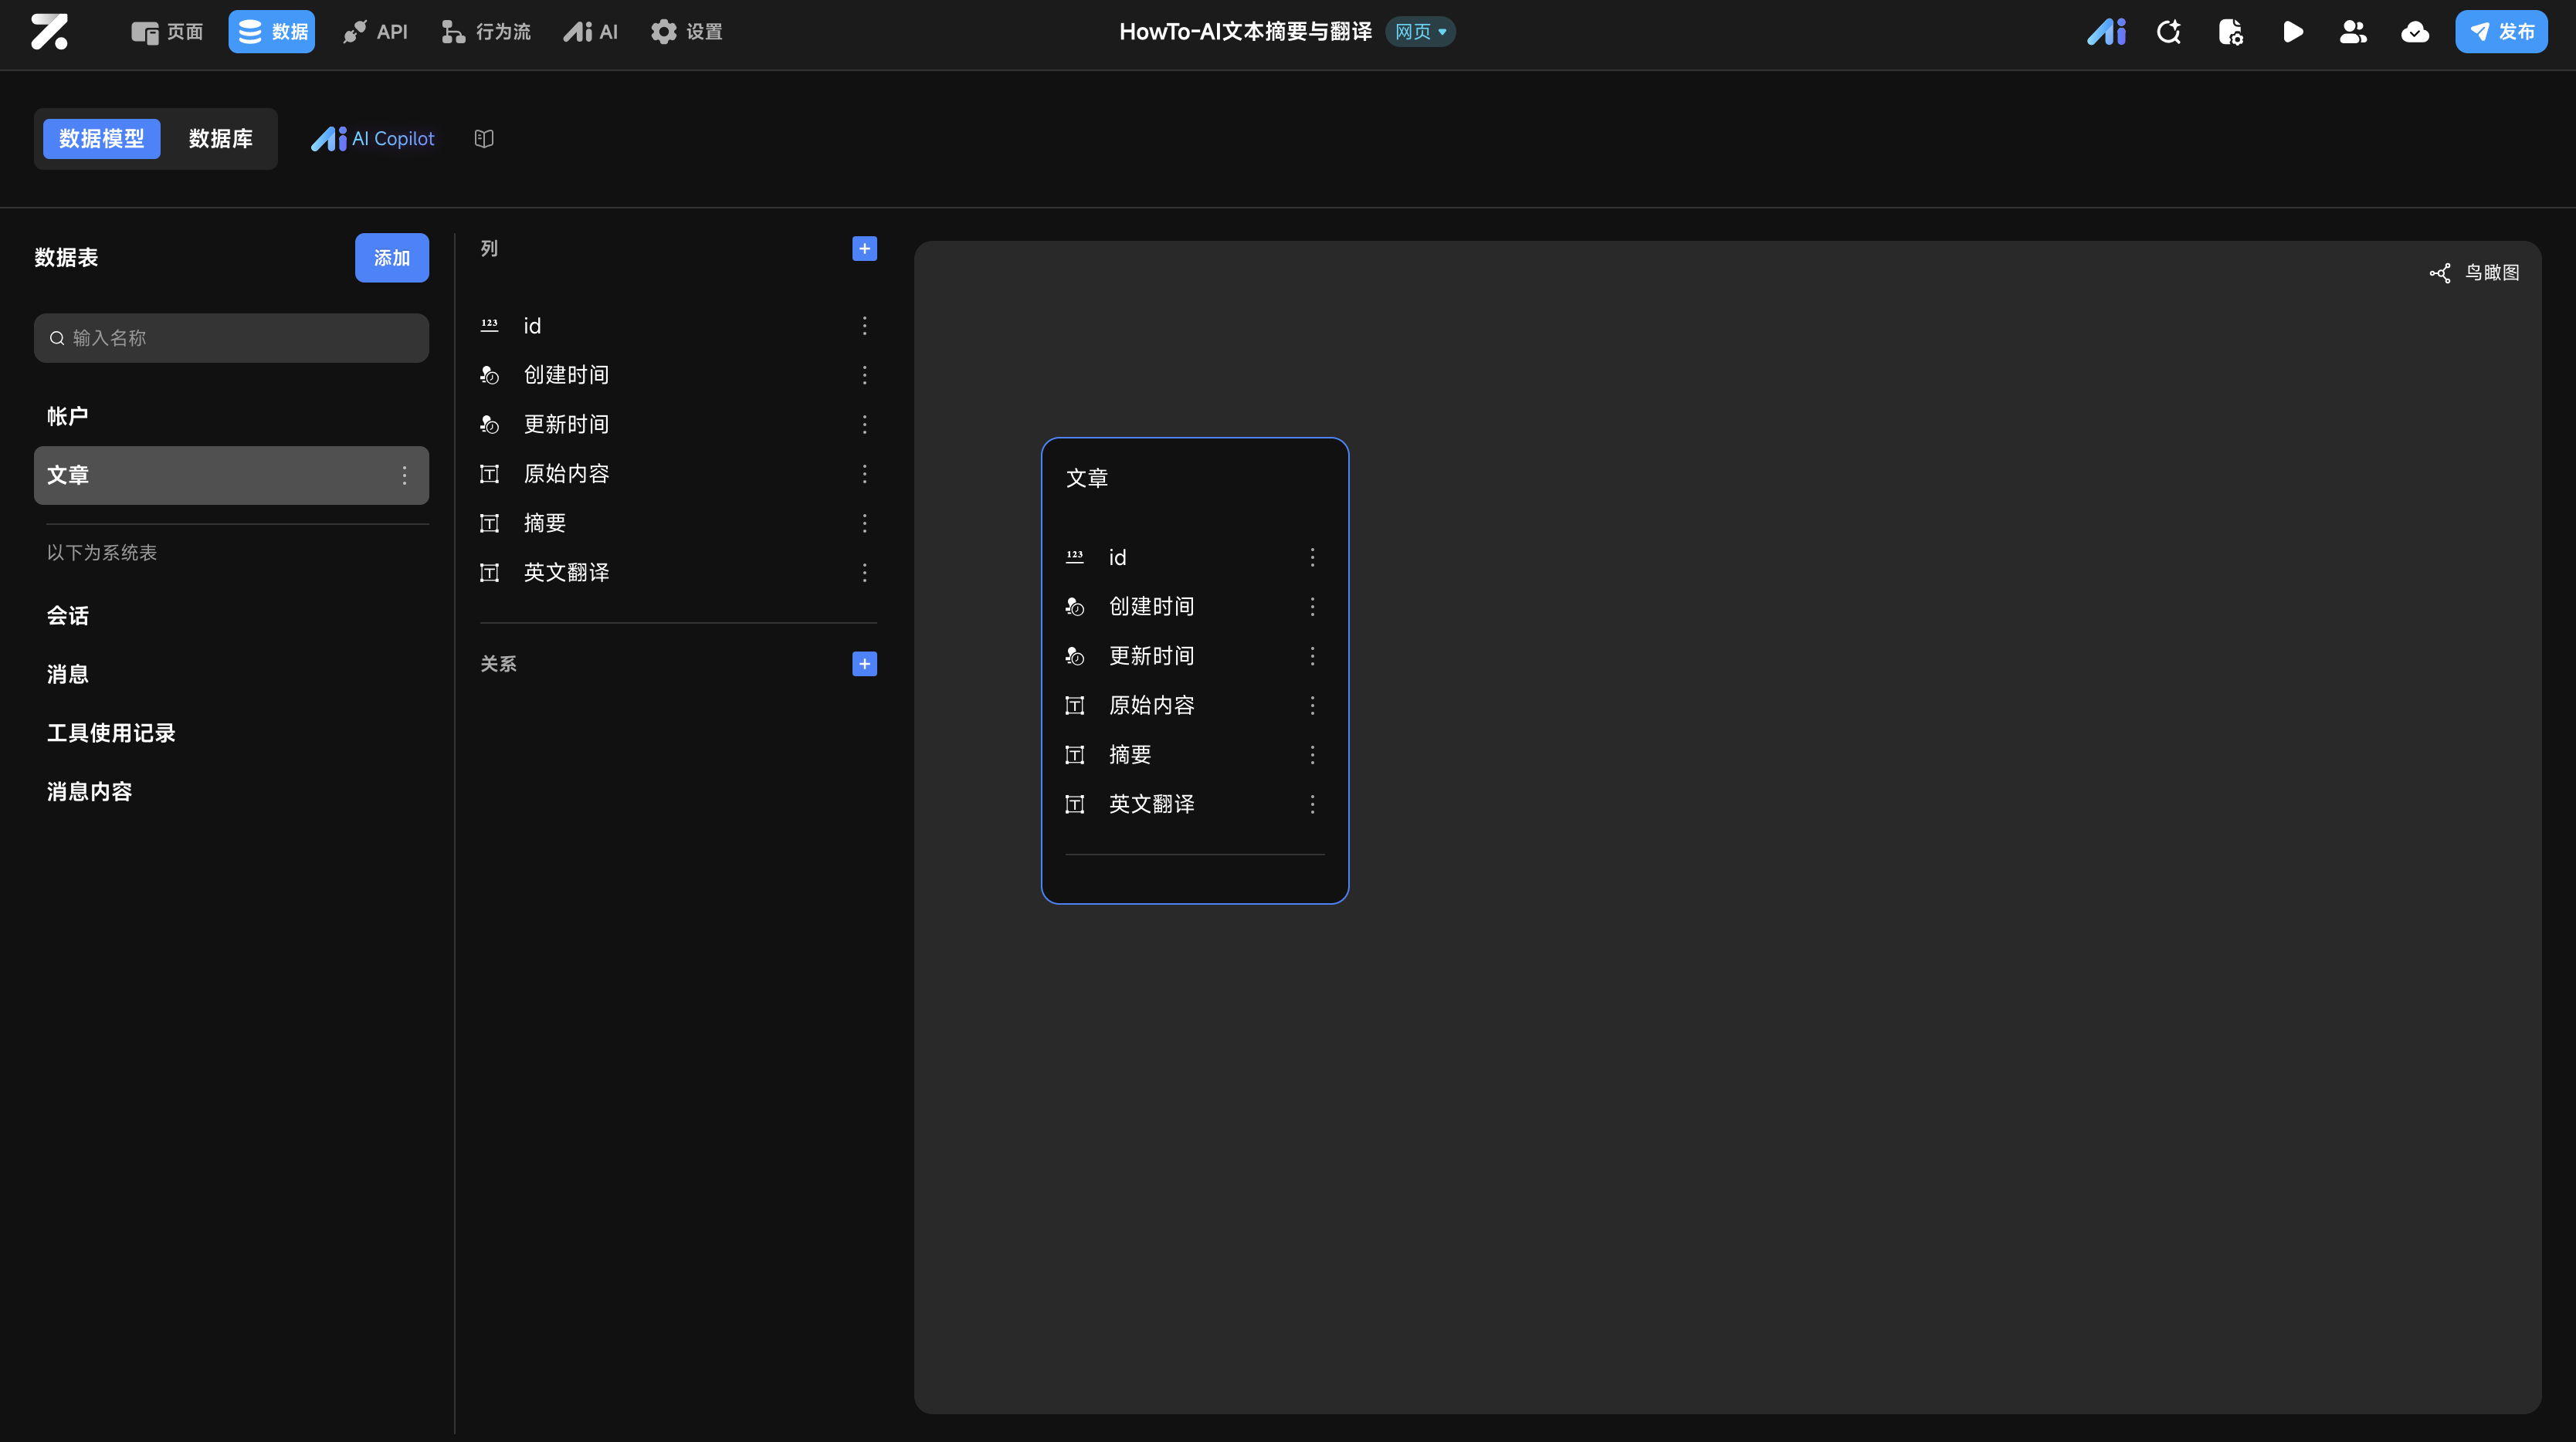Click the cloud save icon
The height and width of the screenshot is (1442, 2576).
tap(2415, 32)
